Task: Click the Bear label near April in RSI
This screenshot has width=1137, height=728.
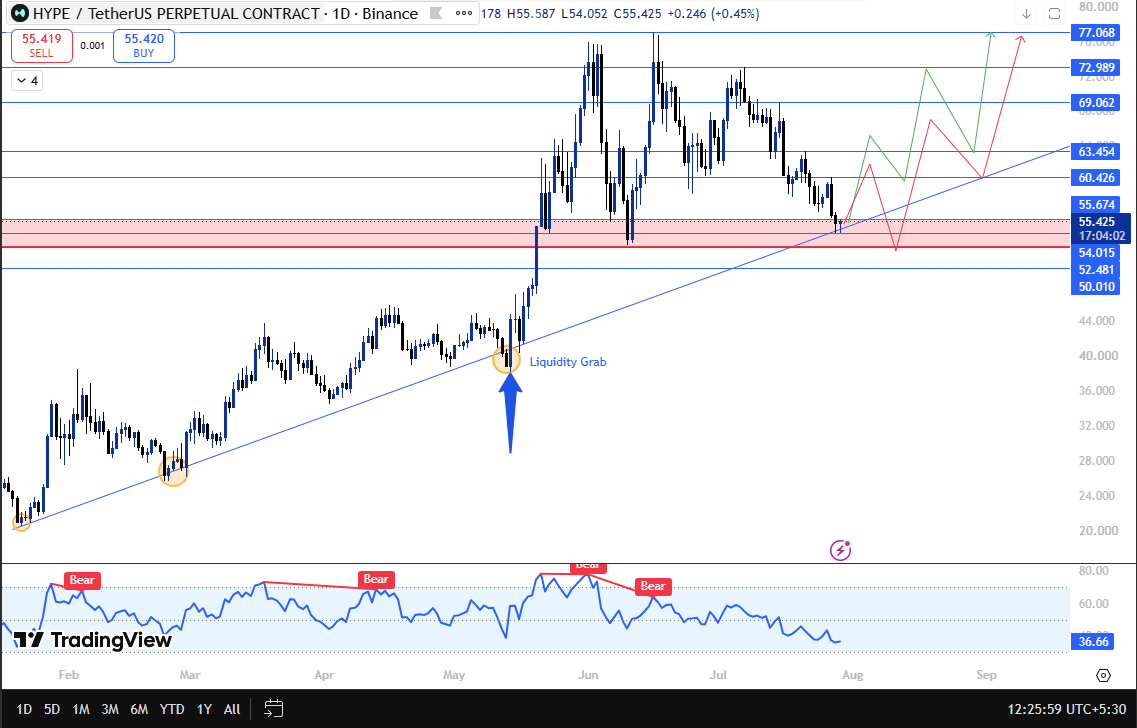Action: tap(376, 579)
